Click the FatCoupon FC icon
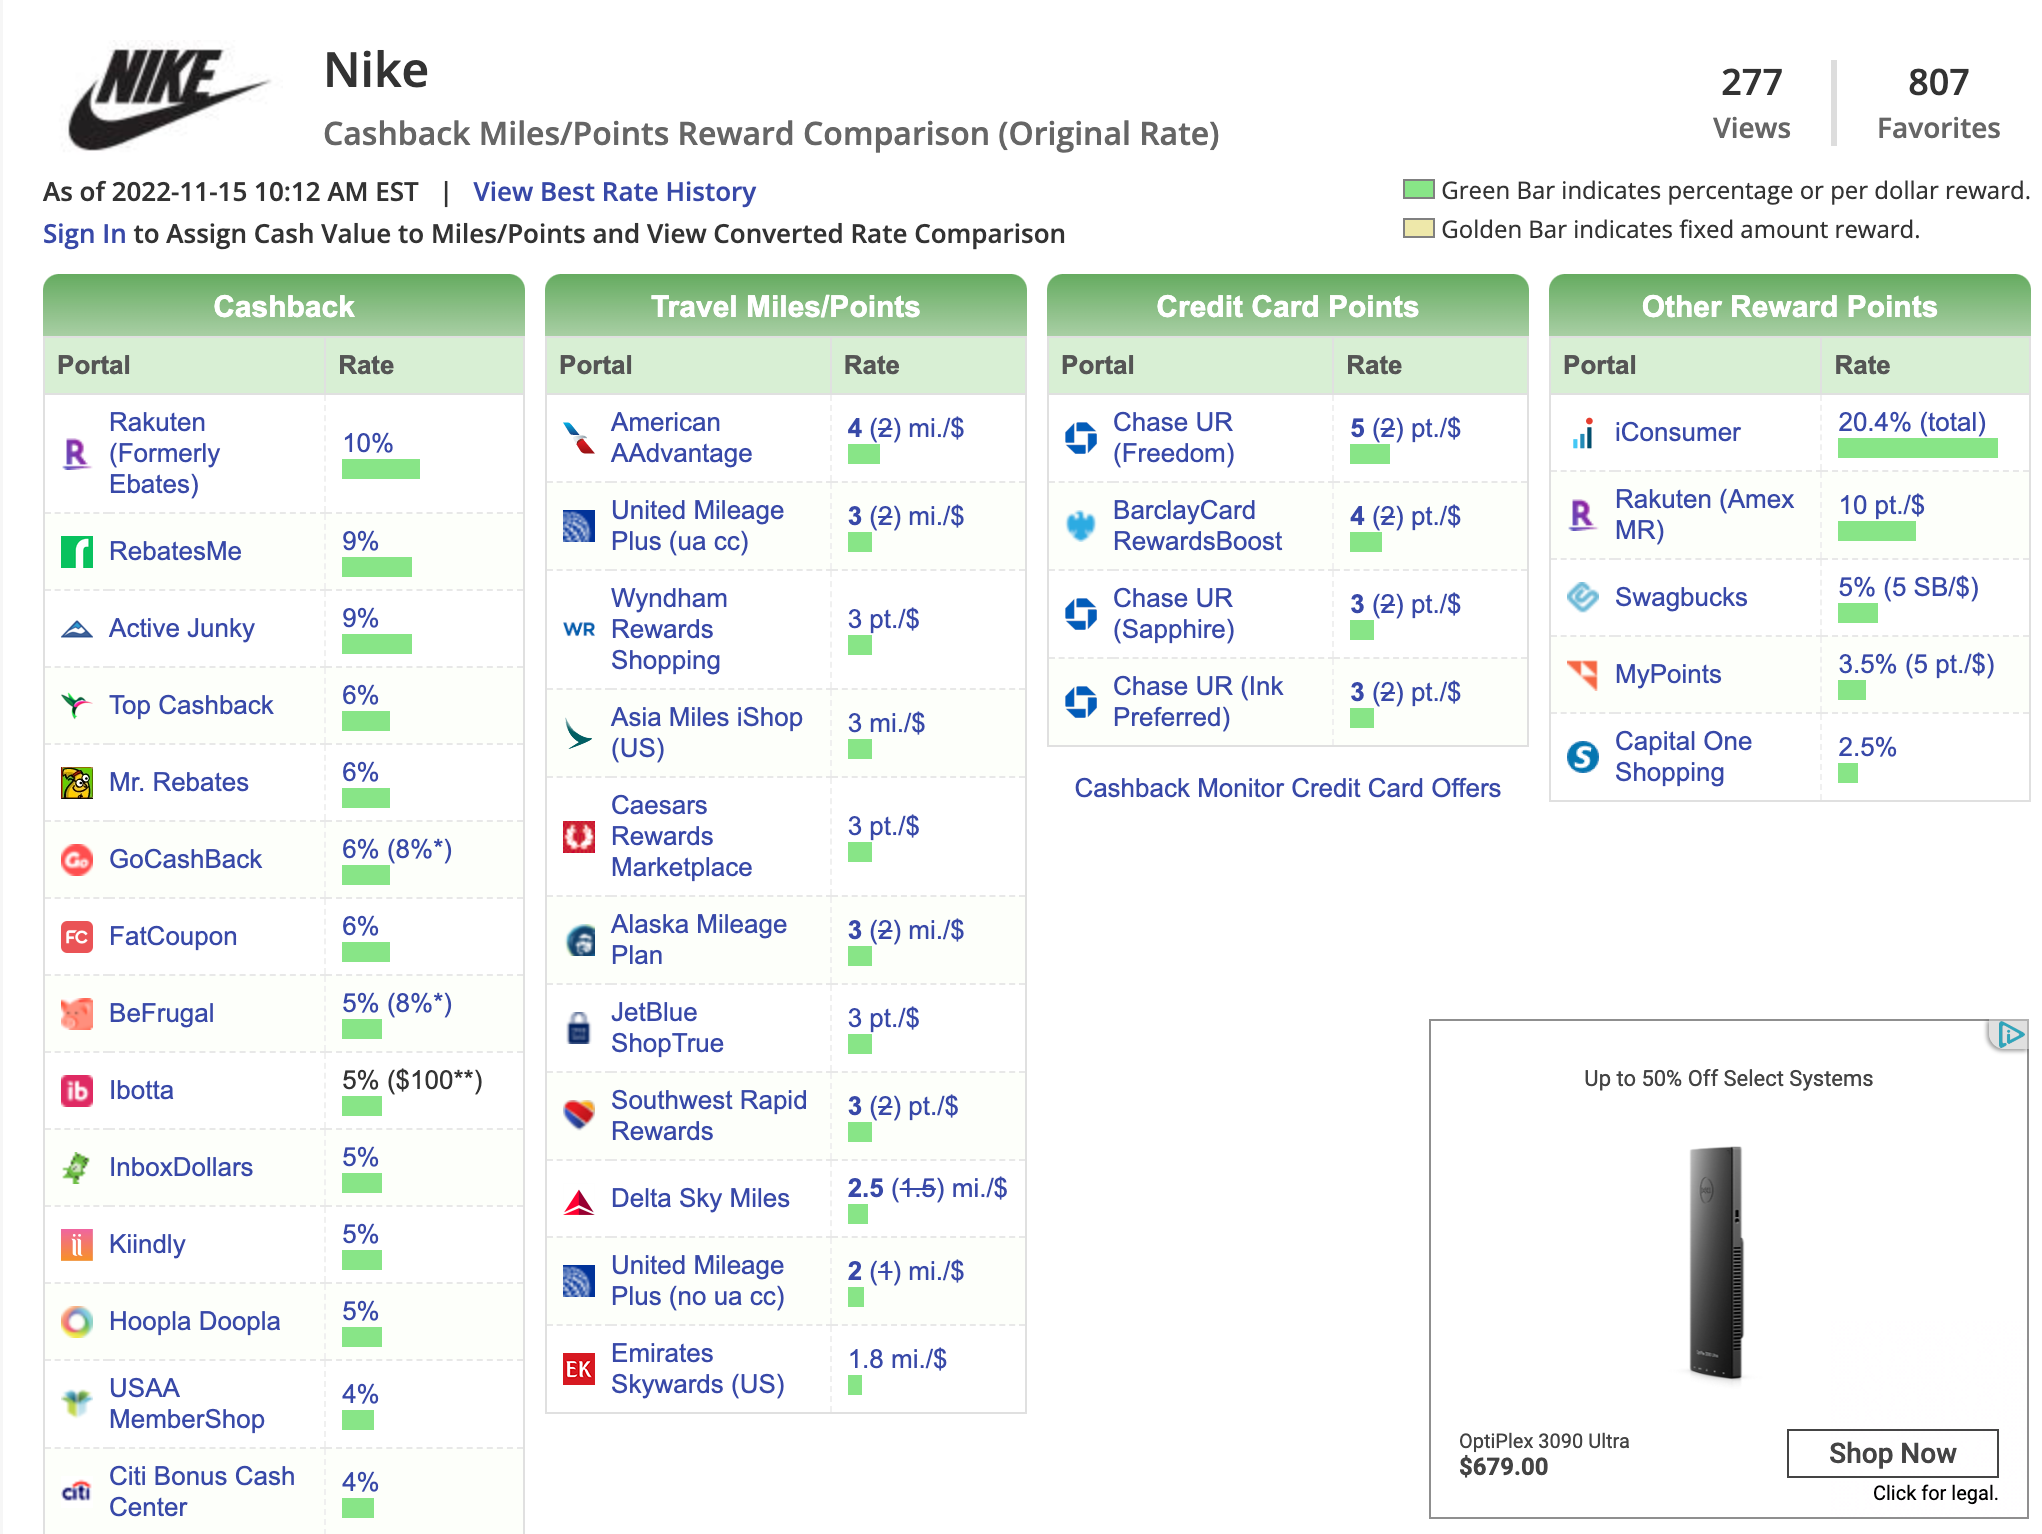2042x1534 pixels. pos(76,936)
